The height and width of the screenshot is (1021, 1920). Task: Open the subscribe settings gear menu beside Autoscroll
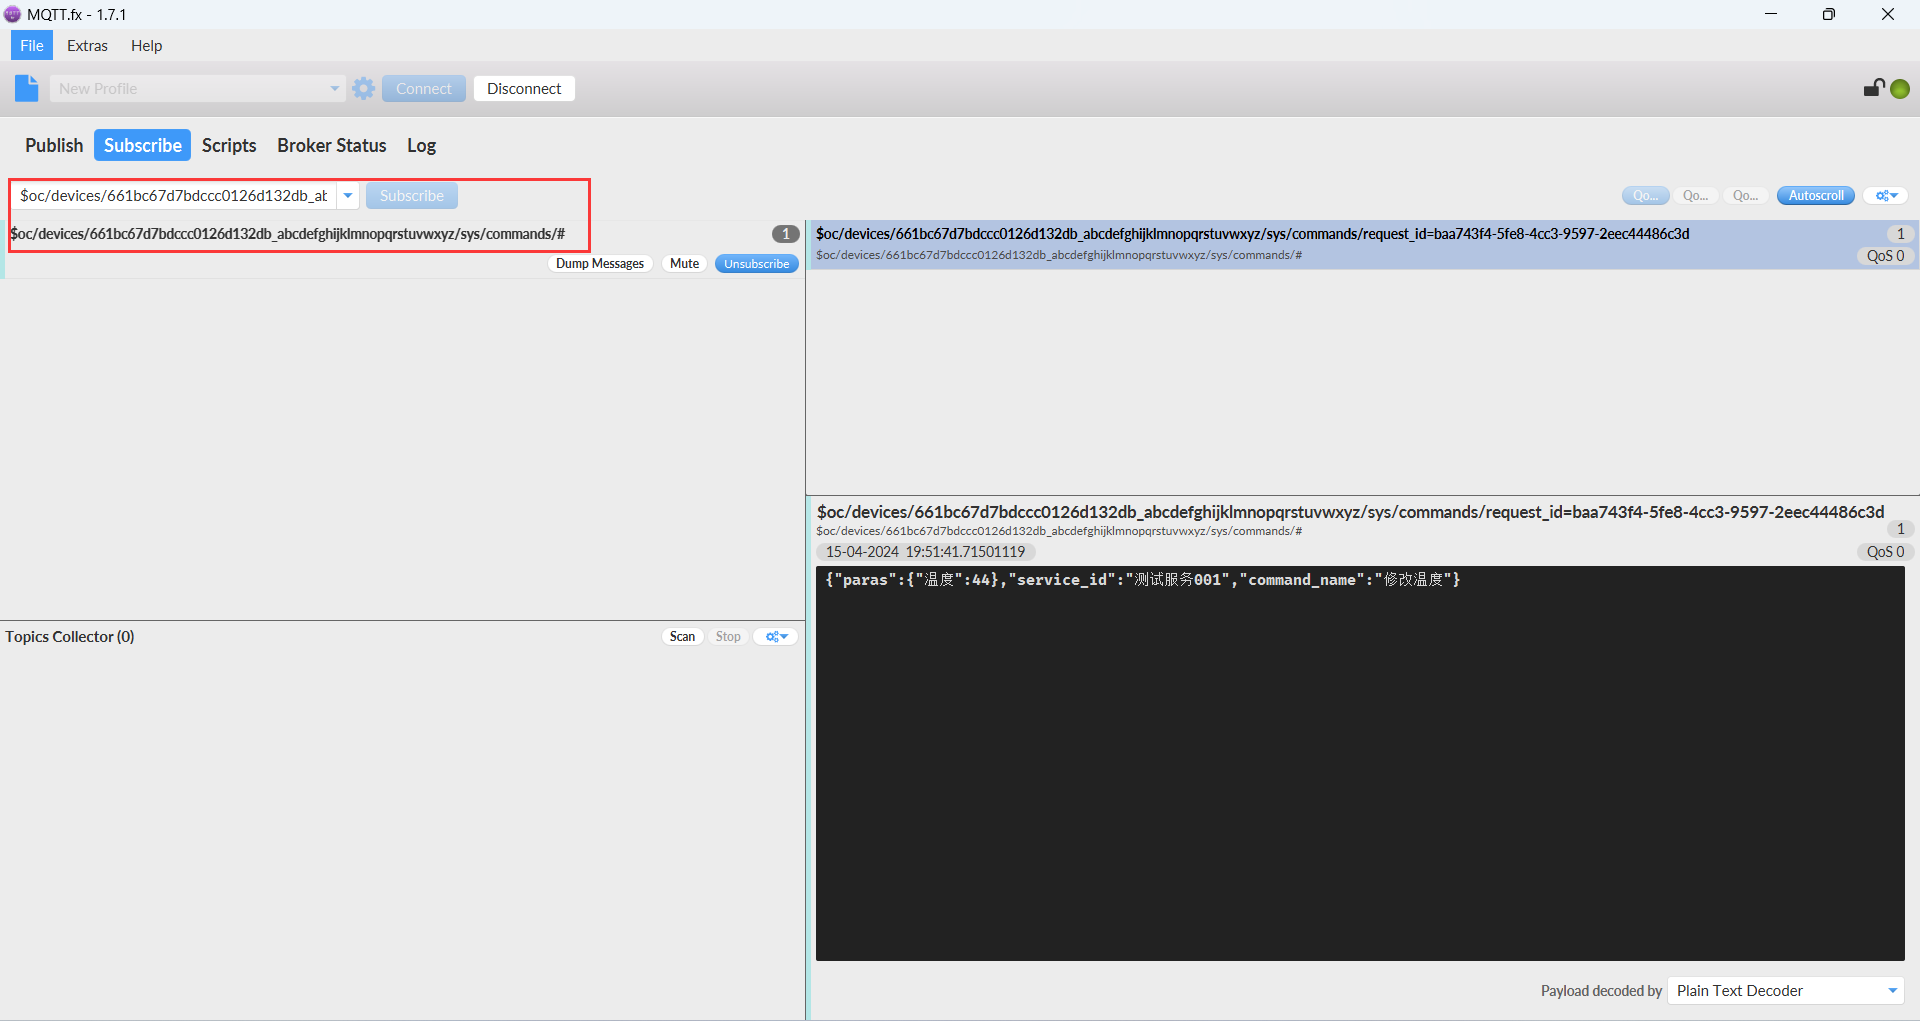pyautogui.click(x=1886, y=196)
